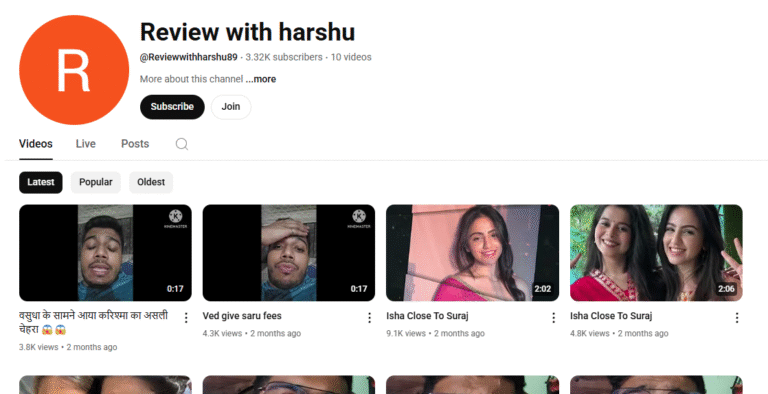Open three-dot menu of 9.1K views video
The image size is (768, 394).
click(553, 318)
